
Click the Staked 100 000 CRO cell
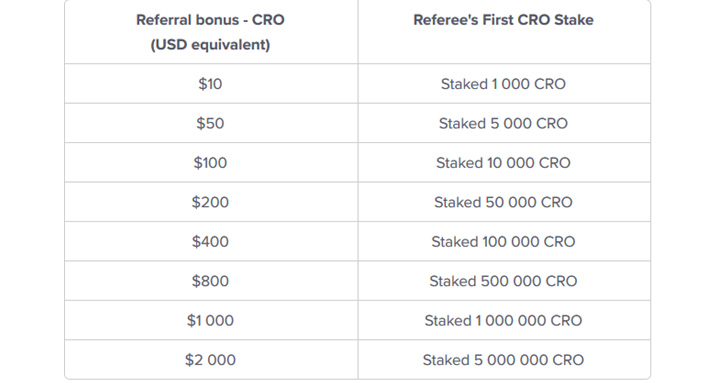tap(503, 241)
